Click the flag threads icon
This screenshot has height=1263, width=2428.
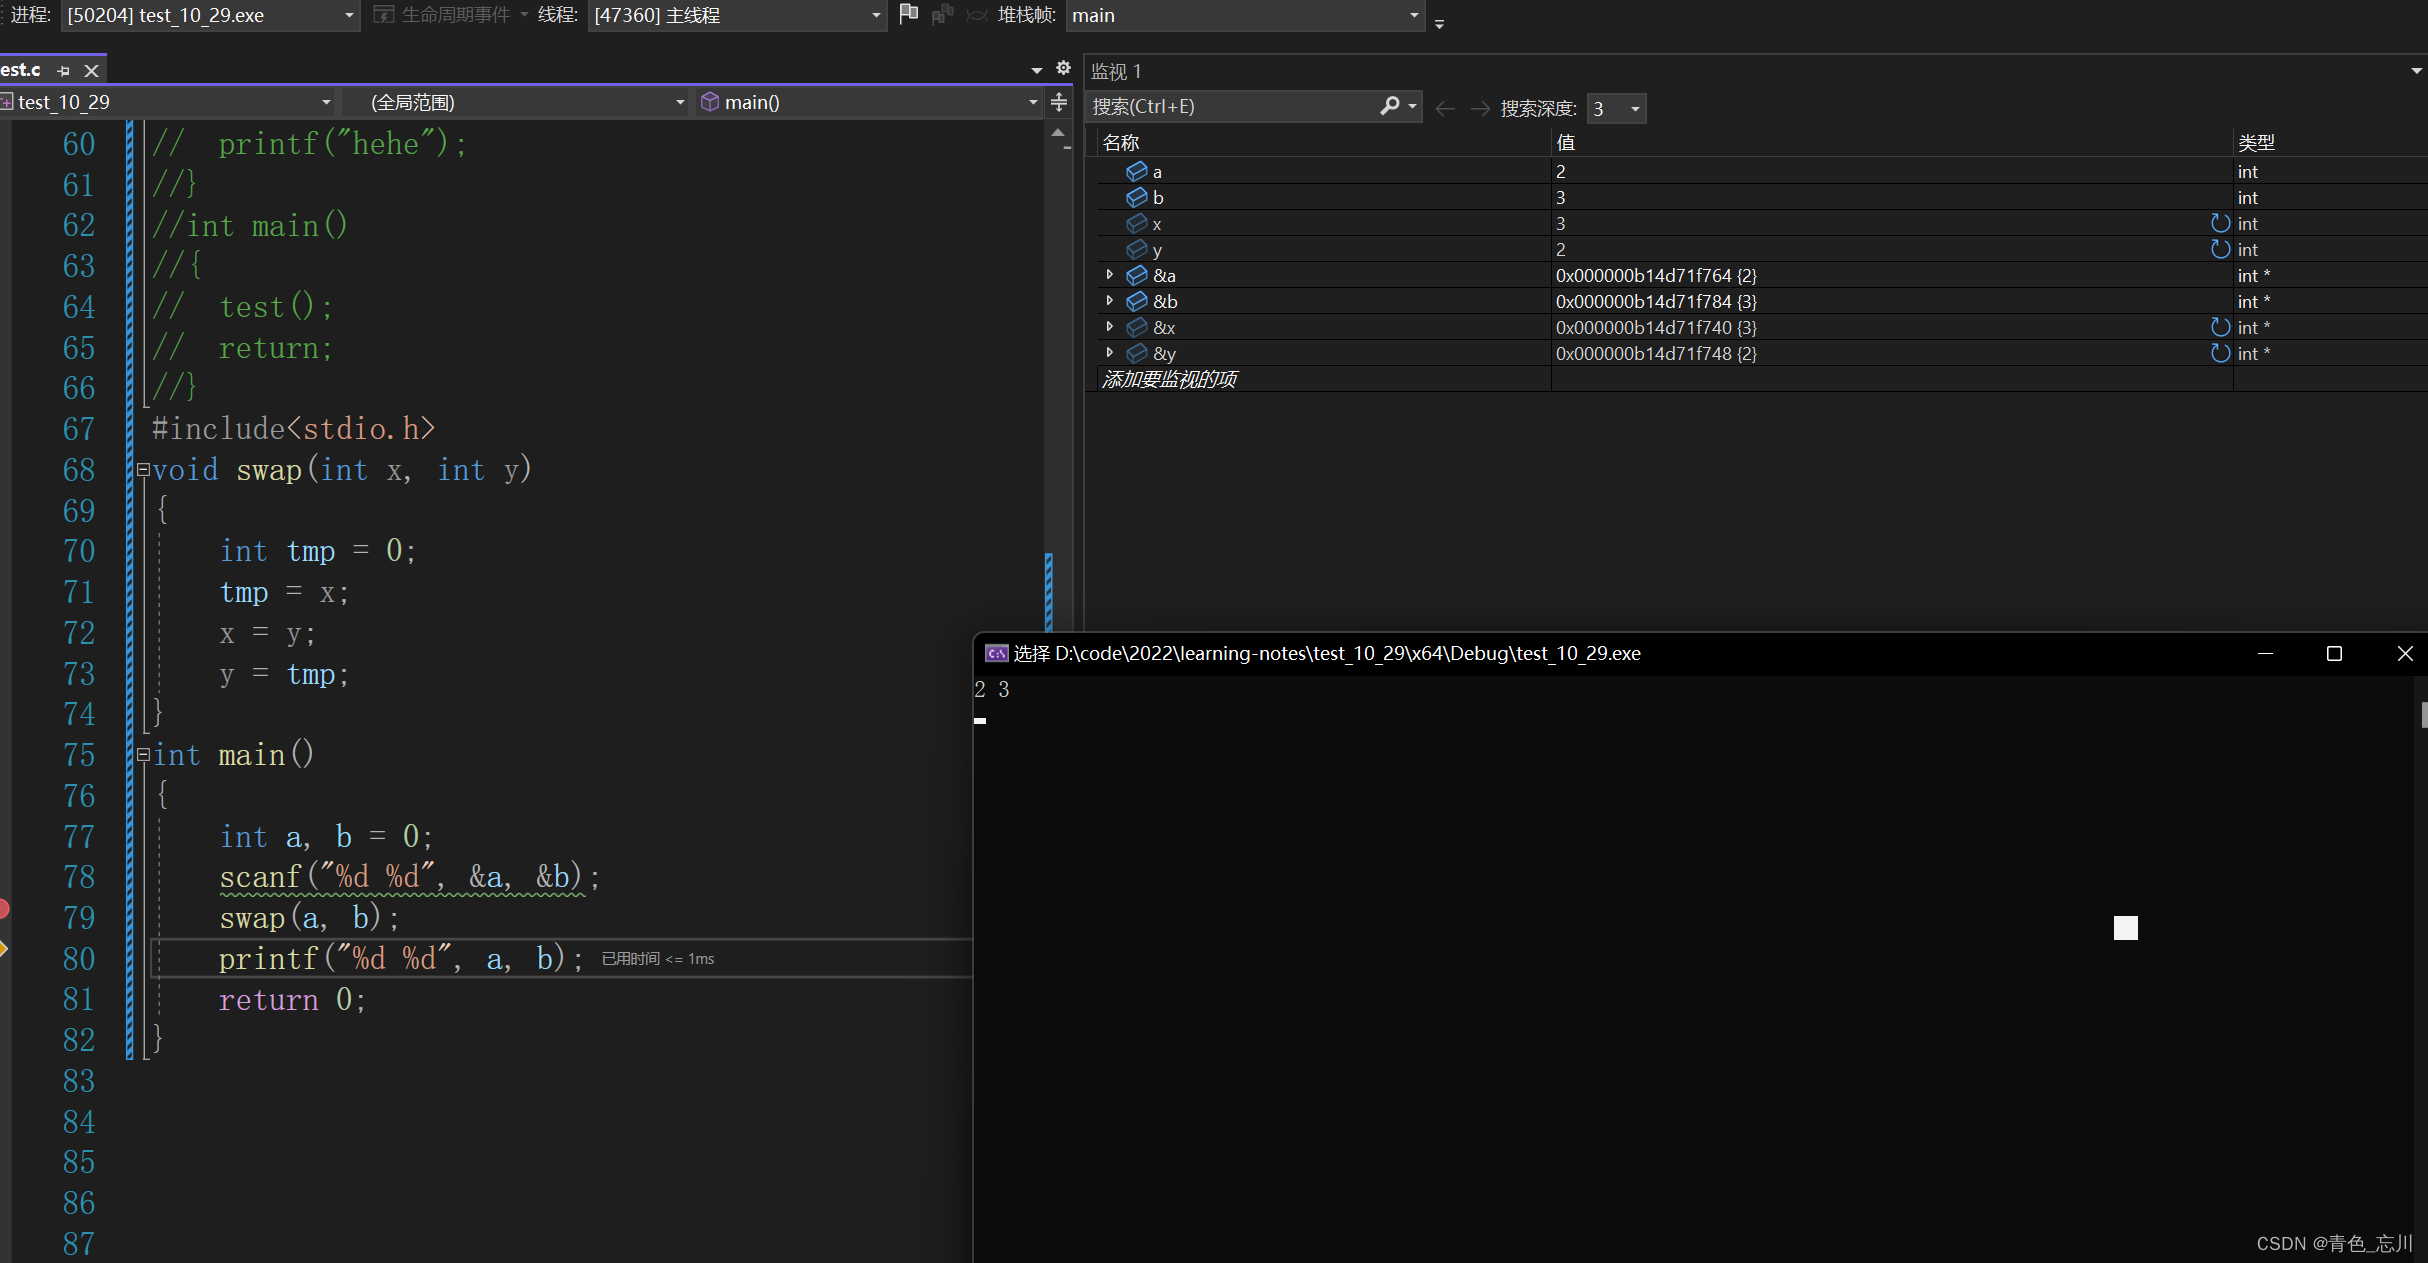coord(909,14)
